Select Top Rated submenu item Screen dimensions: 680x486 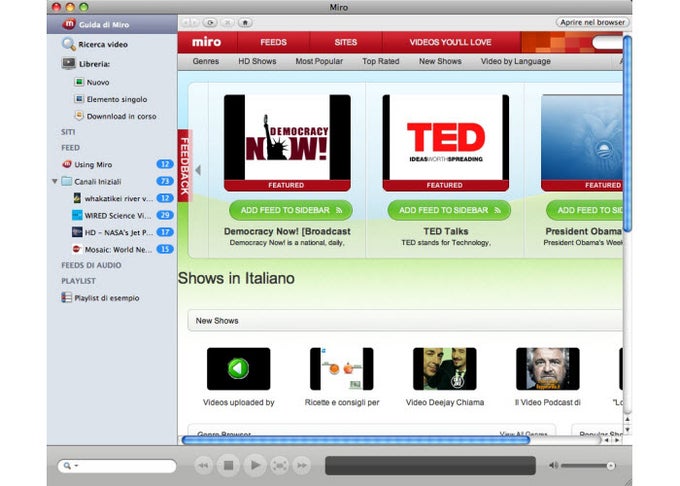coord(381,61)
